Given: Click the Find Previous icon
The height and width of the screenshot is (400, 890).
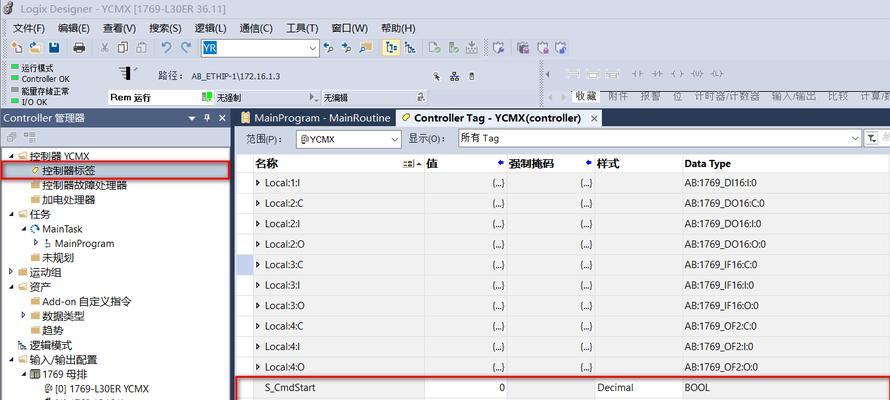Looking at the screenshot, I should [x=329, y=48].
